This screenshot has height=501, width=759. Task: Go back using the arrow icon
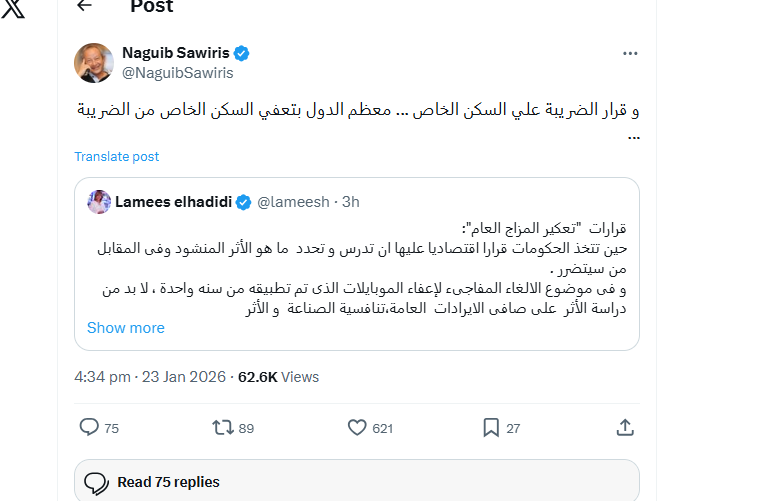click(x=84, y=6)
